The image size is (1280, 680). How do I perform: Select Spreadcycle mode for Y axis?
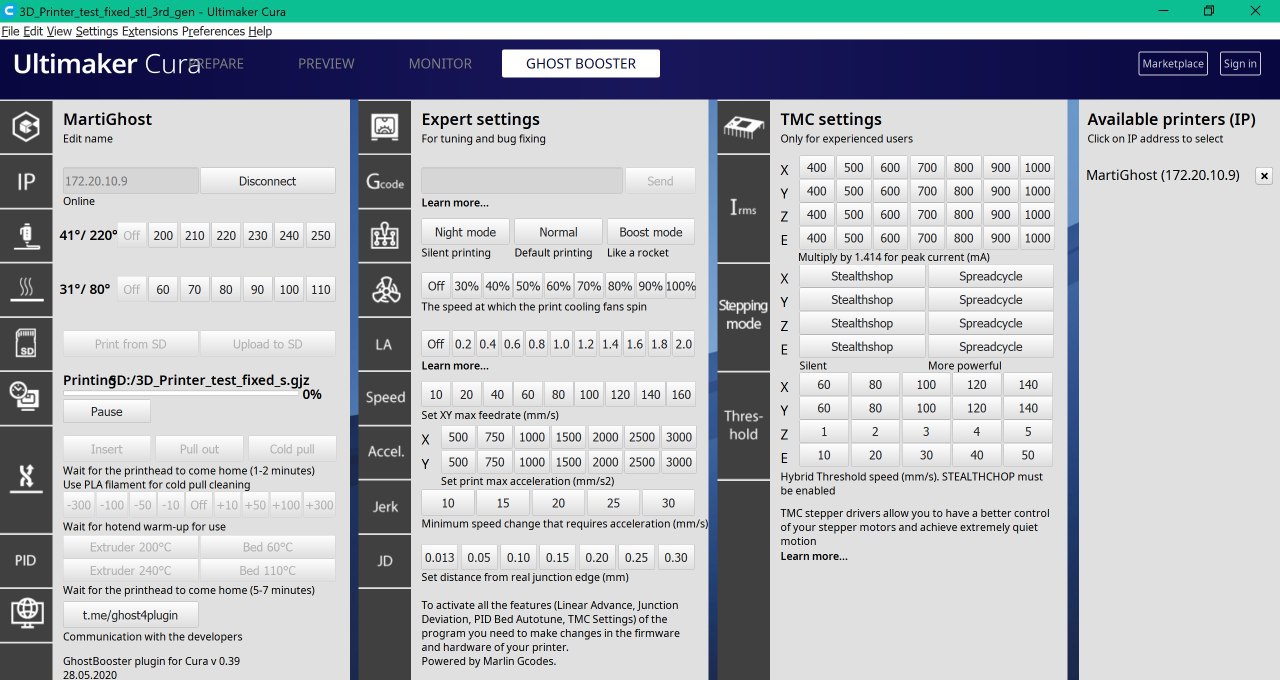(x=991, y=300)
